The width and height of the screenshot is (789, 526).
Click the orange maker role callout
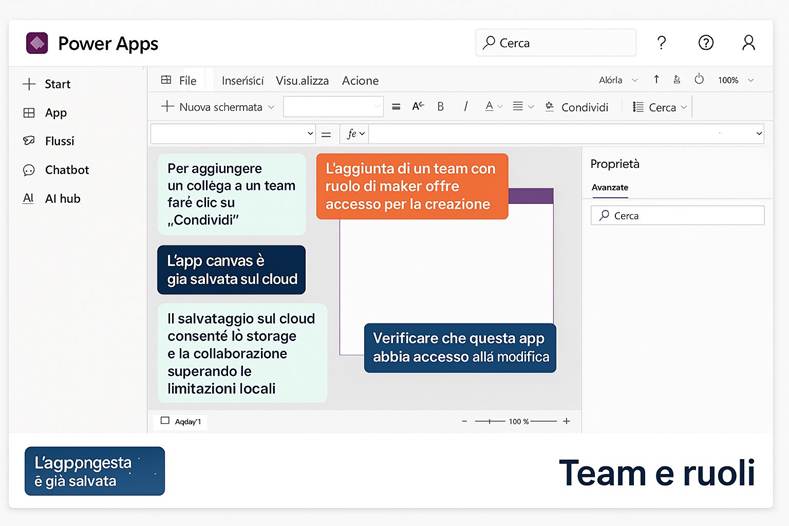pos(412,186)
